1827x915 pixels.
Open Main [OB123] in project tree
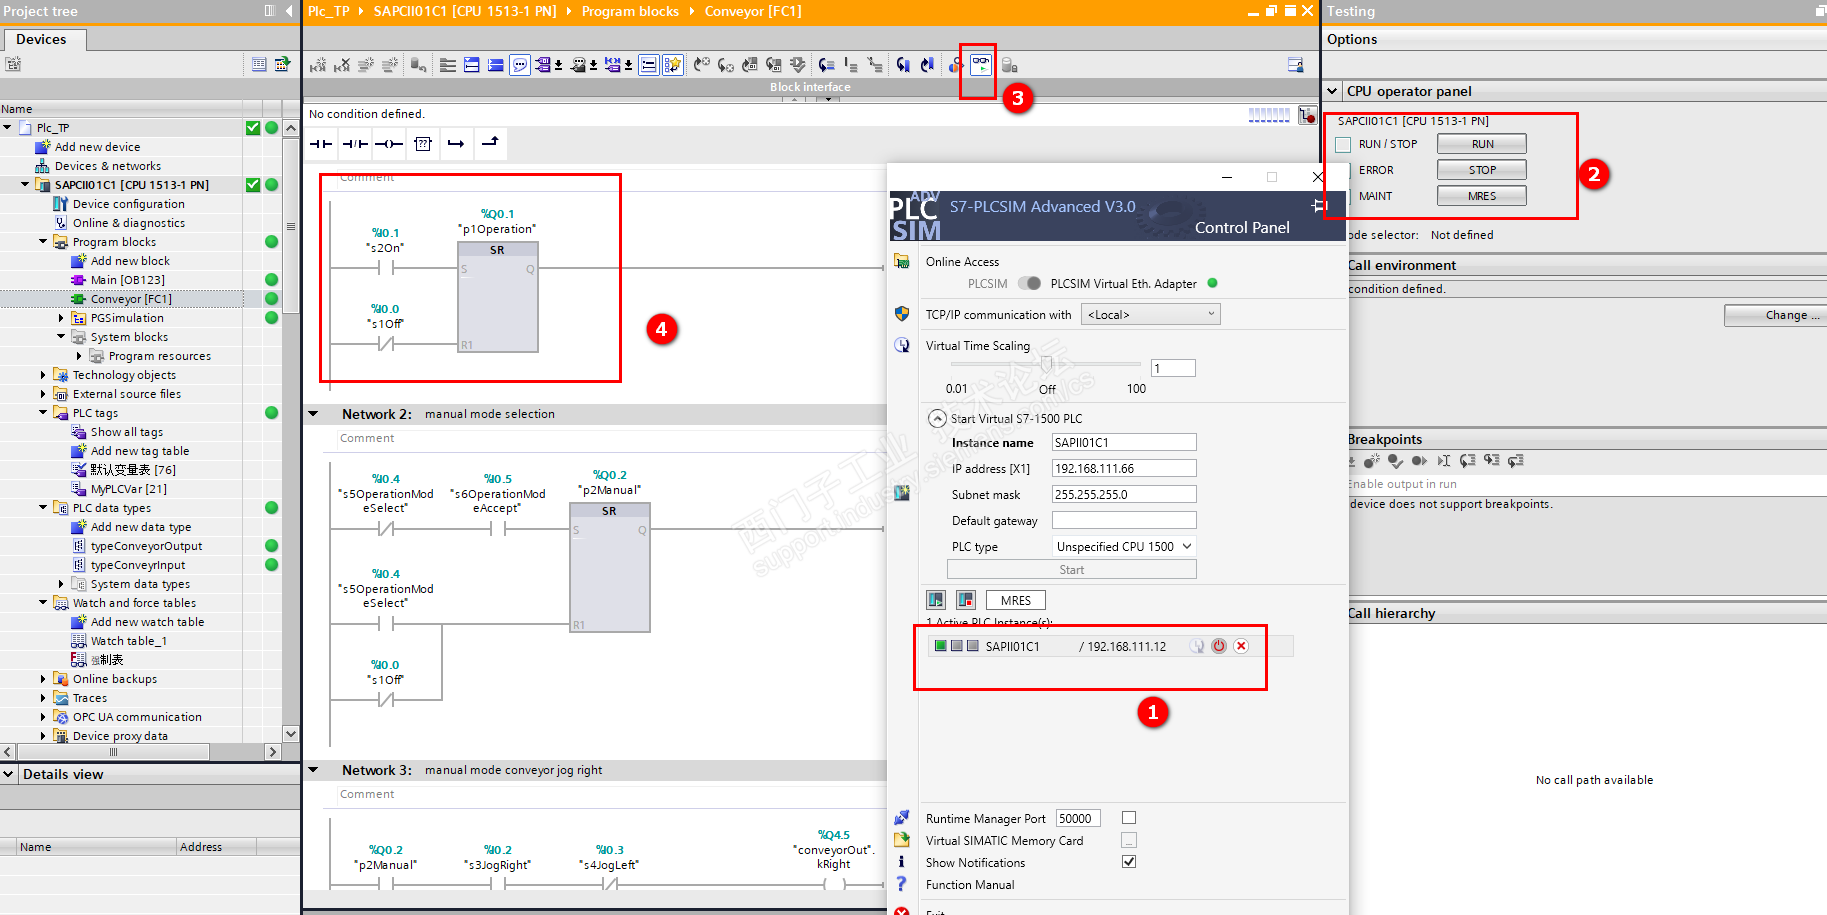(128, 280)
